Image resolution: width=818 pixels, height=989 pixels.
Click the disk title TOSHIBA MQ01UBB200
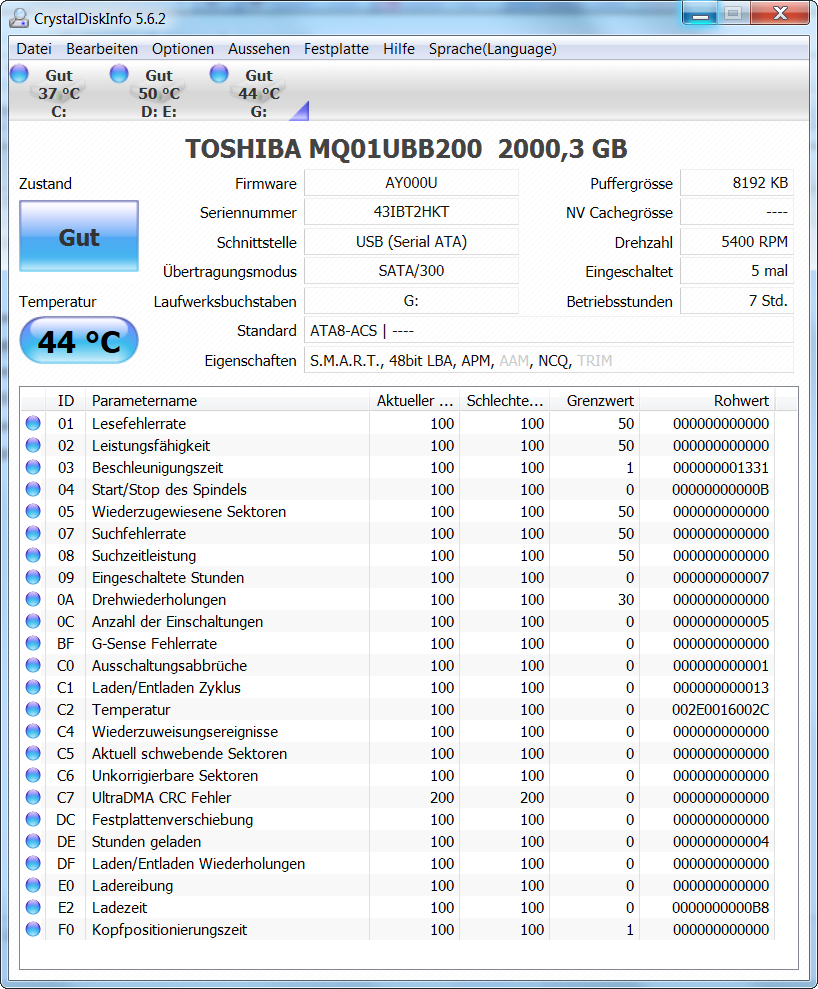pos(334,149)
